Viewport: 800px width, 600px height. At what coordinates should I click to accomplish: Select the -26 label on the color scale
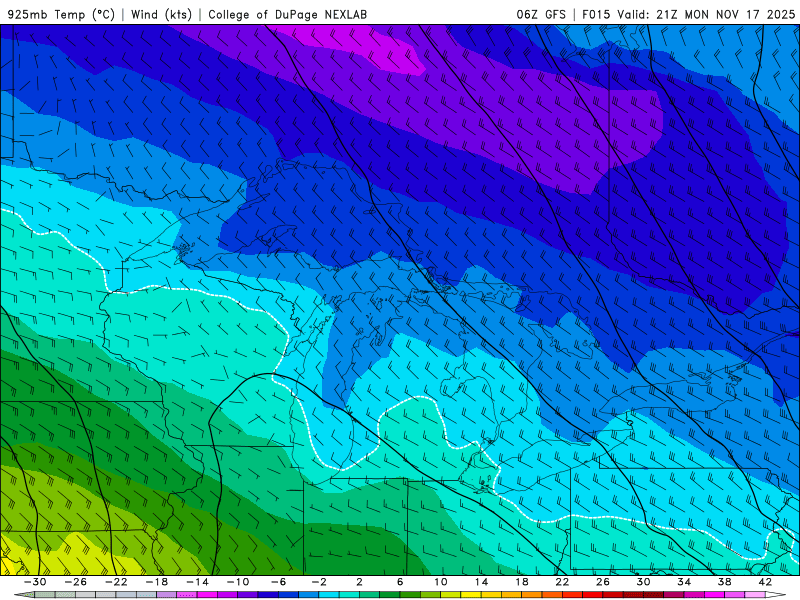(76, 582)
